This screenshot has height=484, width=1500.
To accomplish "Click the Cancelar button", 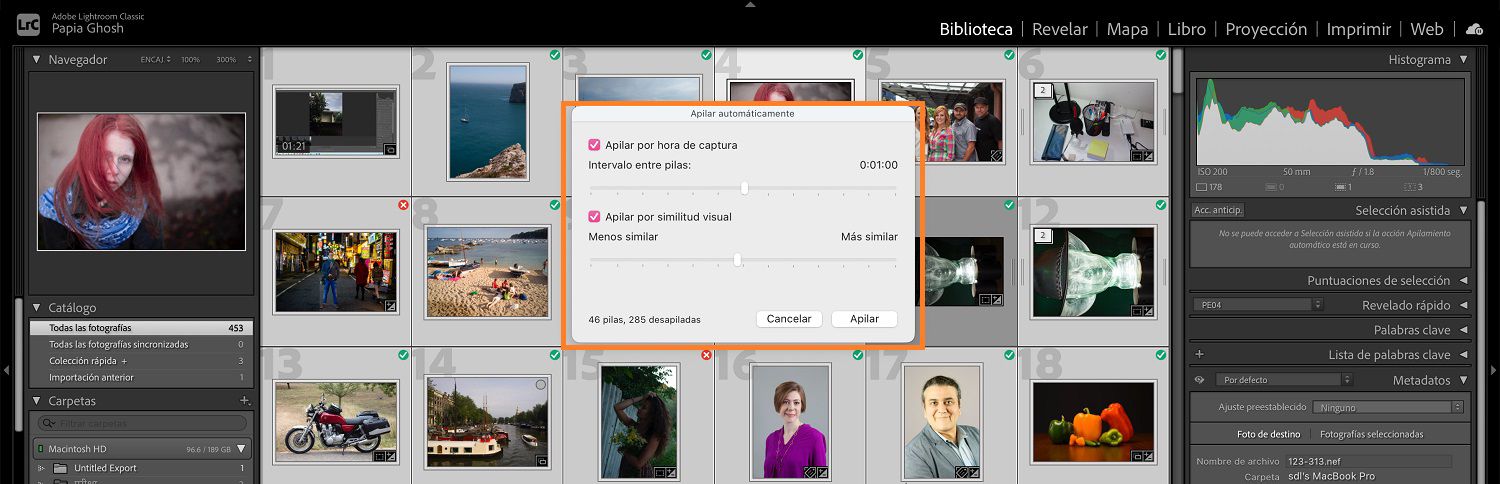I will (789, 319).
